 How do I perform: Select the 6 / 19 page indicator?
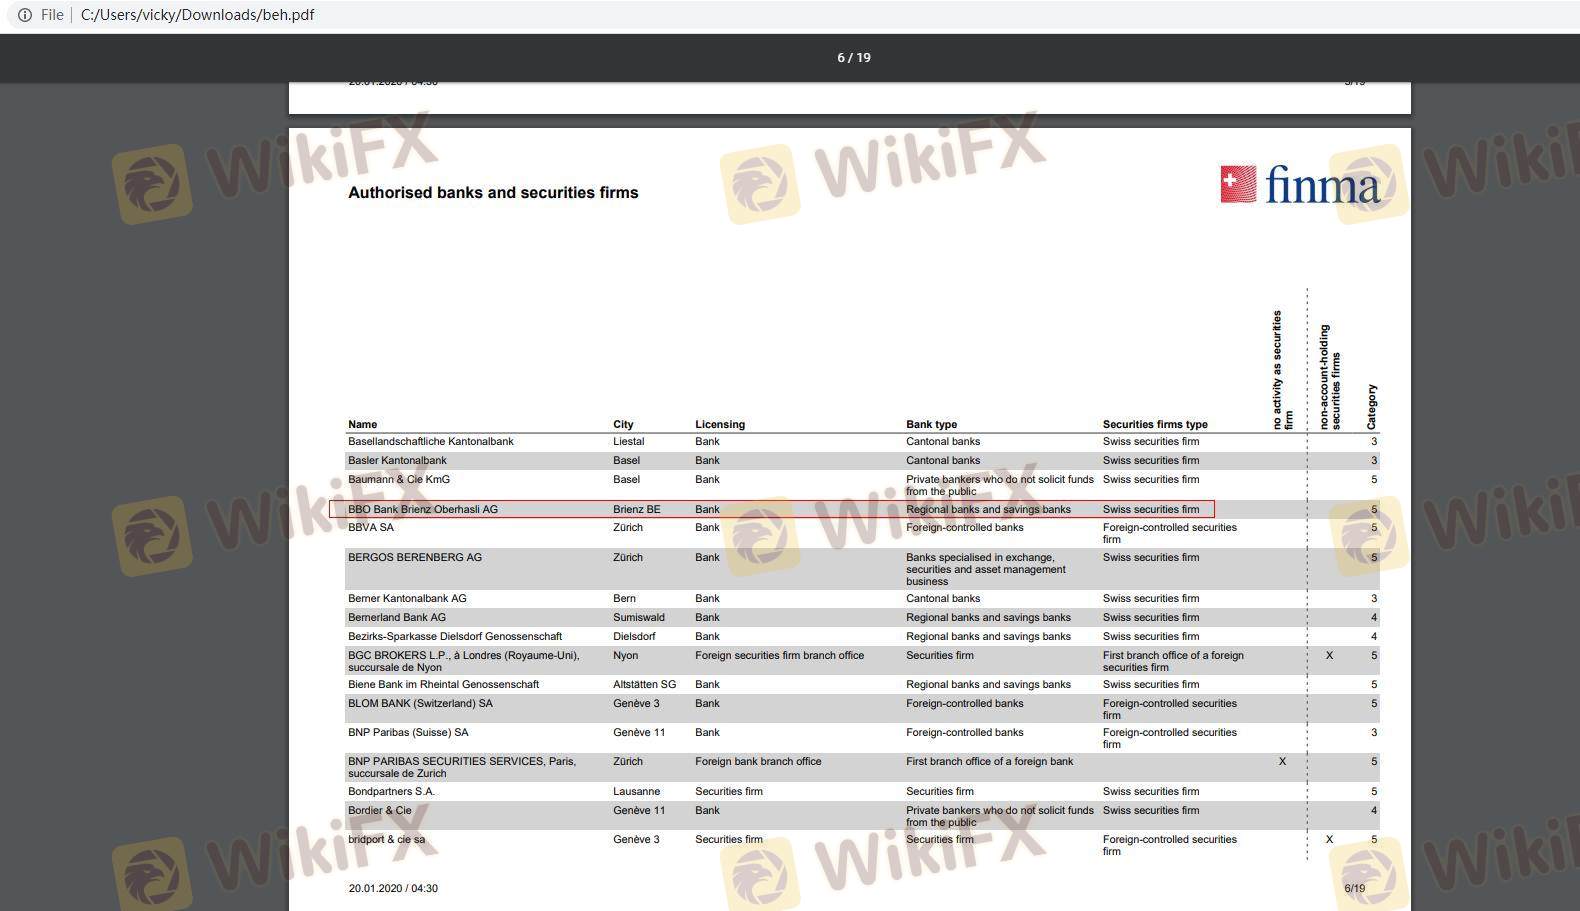[853, 58]
